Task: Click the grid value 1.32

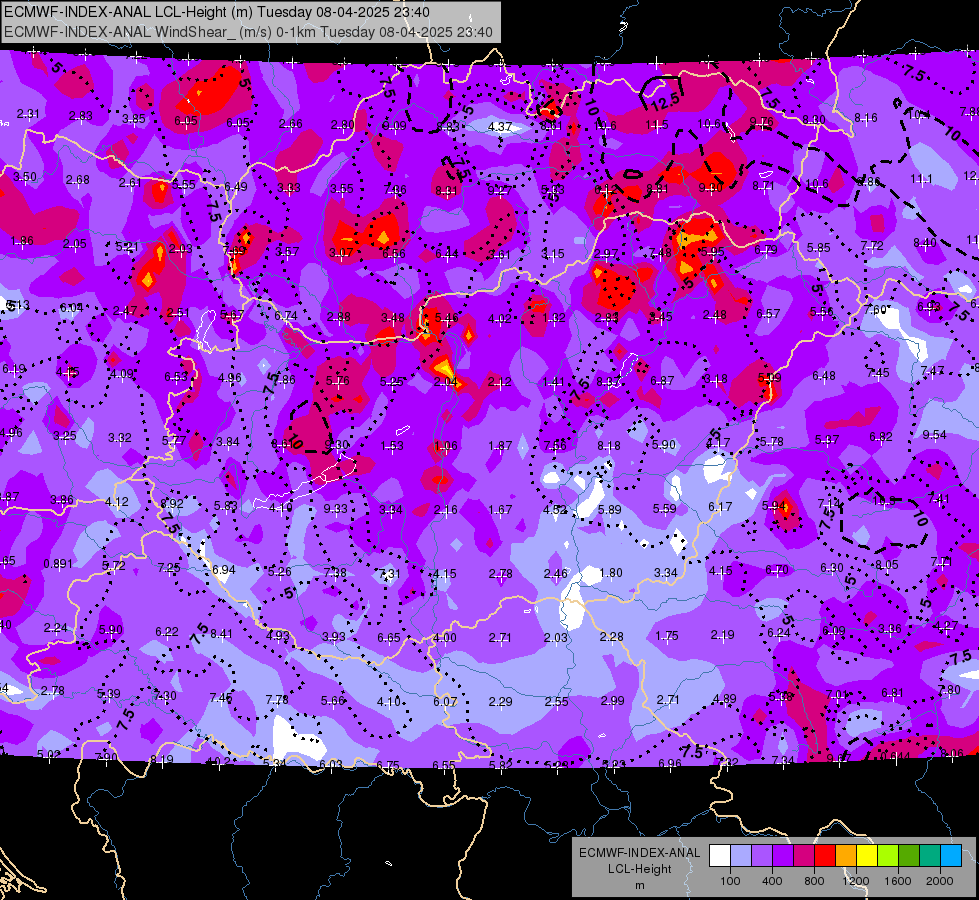Action: pos(553,318)
